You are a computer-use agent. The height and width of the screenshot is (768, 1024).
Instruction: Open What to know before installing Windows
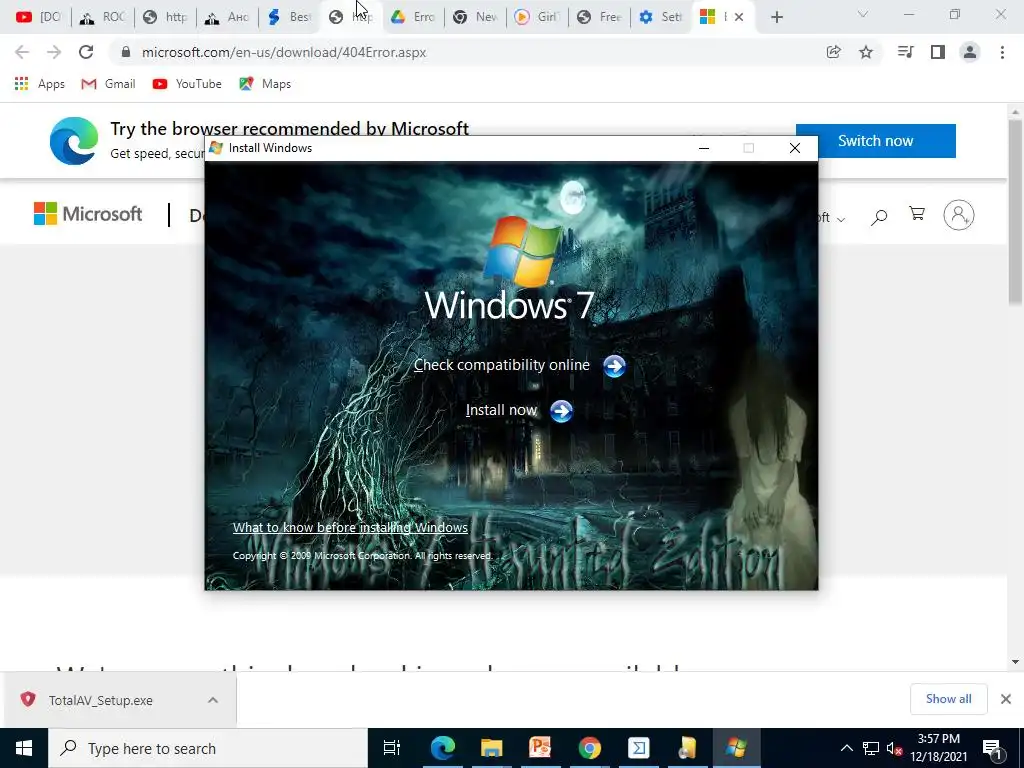coord(350,528)
